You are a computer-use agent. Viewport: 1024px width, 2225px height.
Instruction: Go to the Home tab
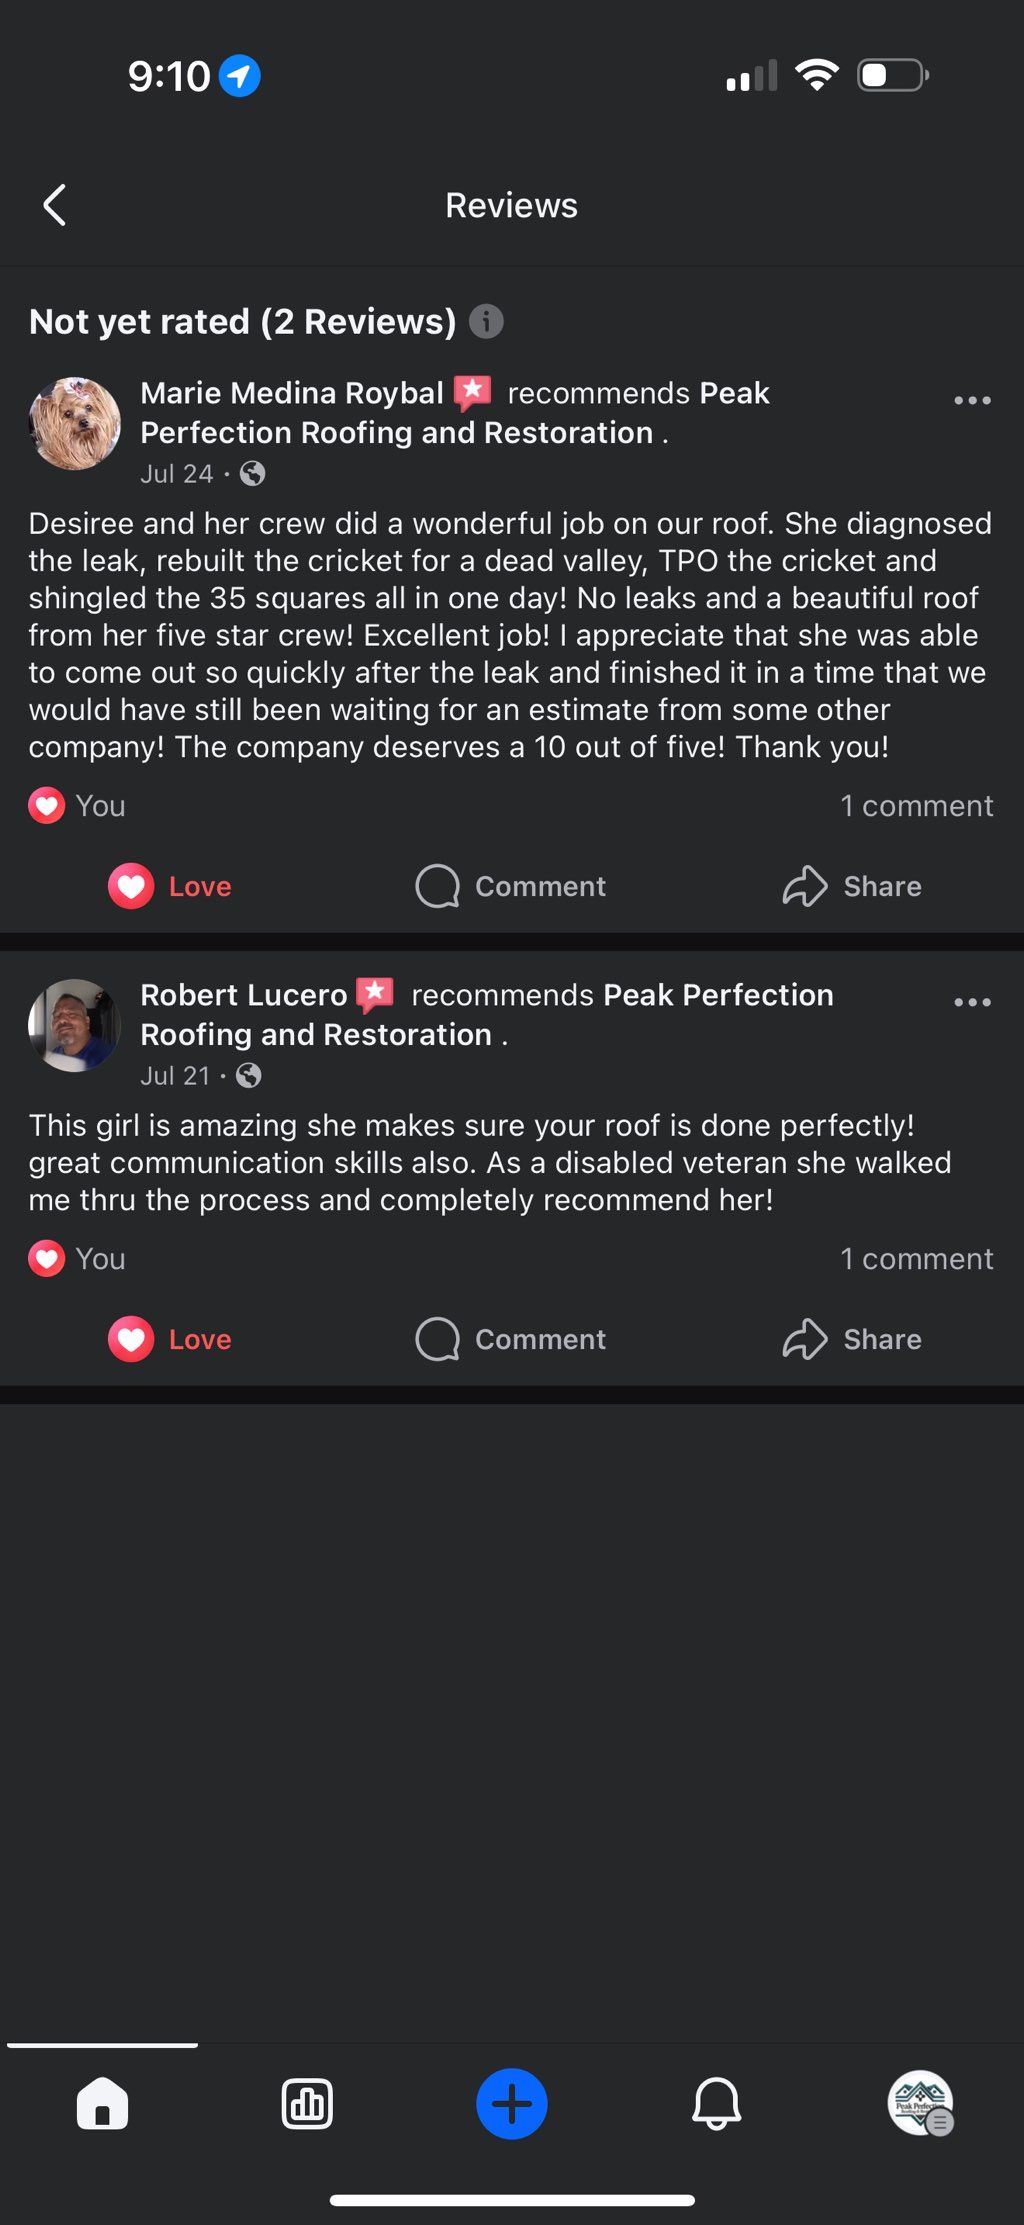(102, 2103)
